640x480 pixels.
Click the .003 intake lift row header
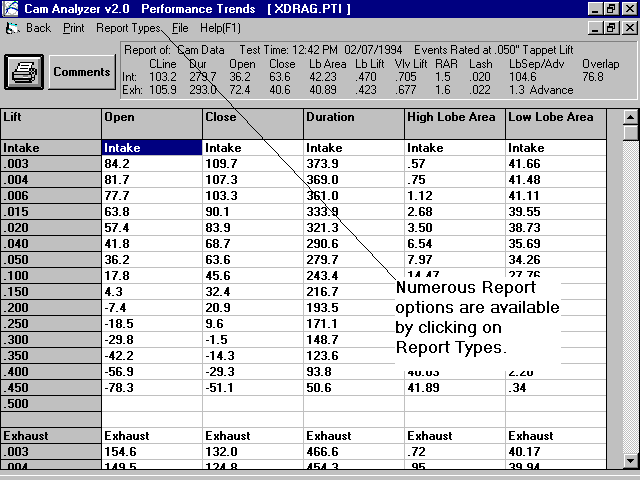51,164
